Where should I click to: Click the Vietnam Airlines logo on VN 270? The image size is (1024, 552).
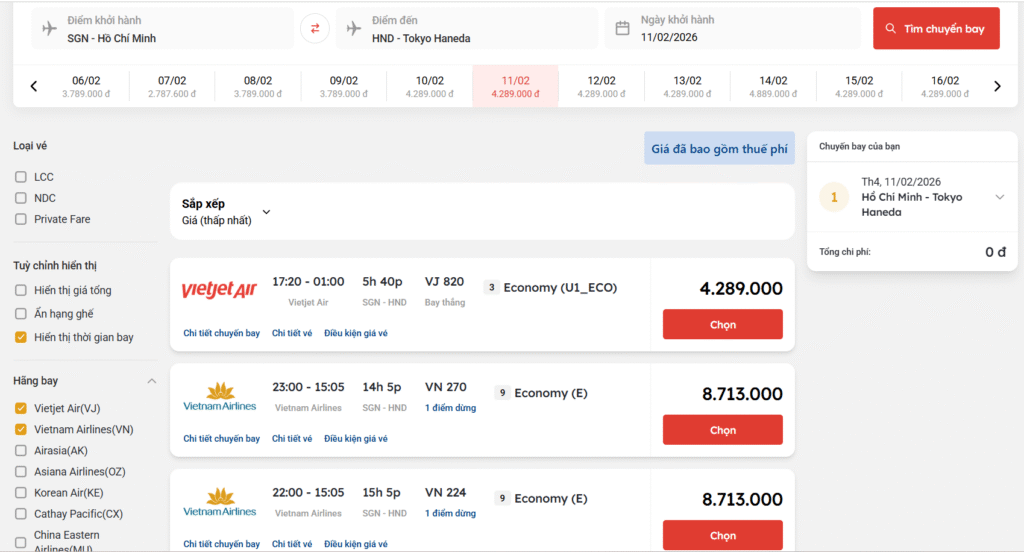(x=219, y=396)
